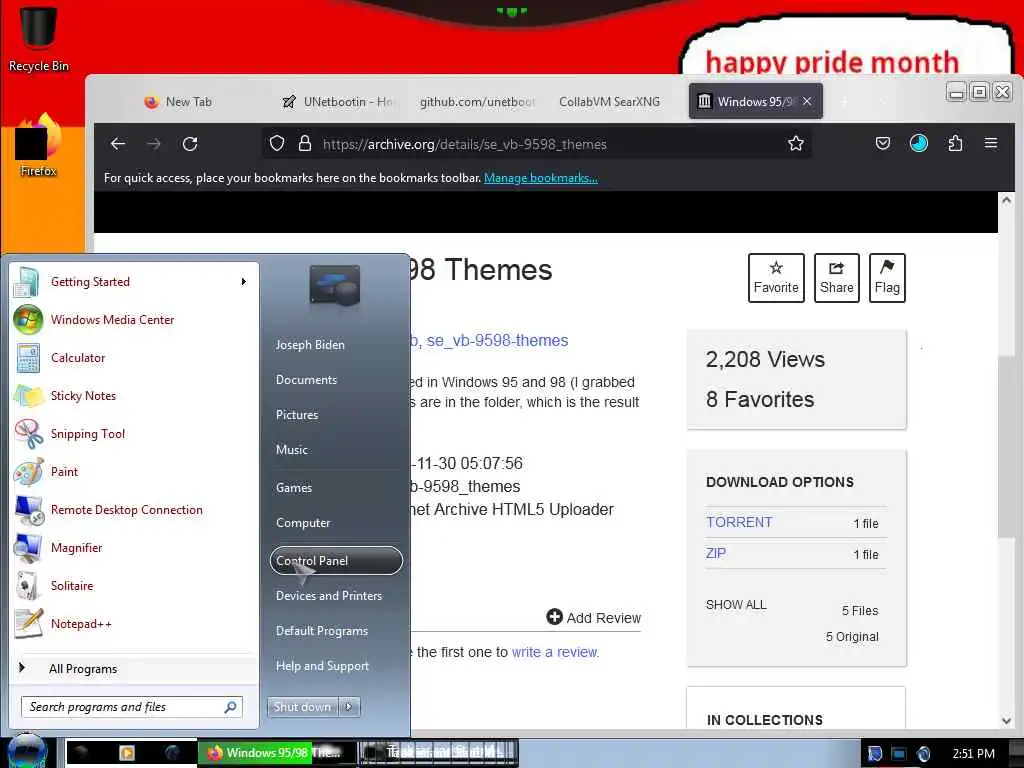Click the taskbar clock showing 2:51 PM
1024x768 pixels.
[x=974, y=754]
